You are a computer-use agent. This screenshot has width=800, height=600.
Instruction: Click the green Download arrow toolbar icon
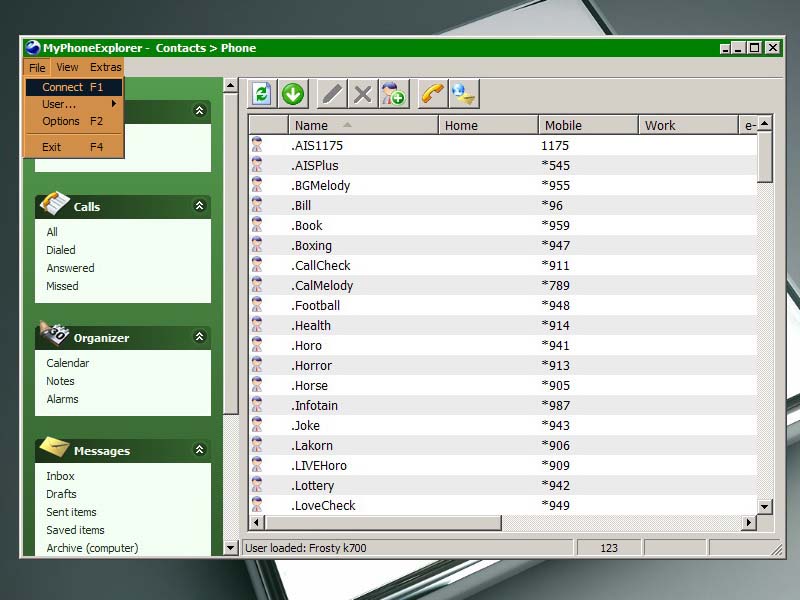(293, 94)
